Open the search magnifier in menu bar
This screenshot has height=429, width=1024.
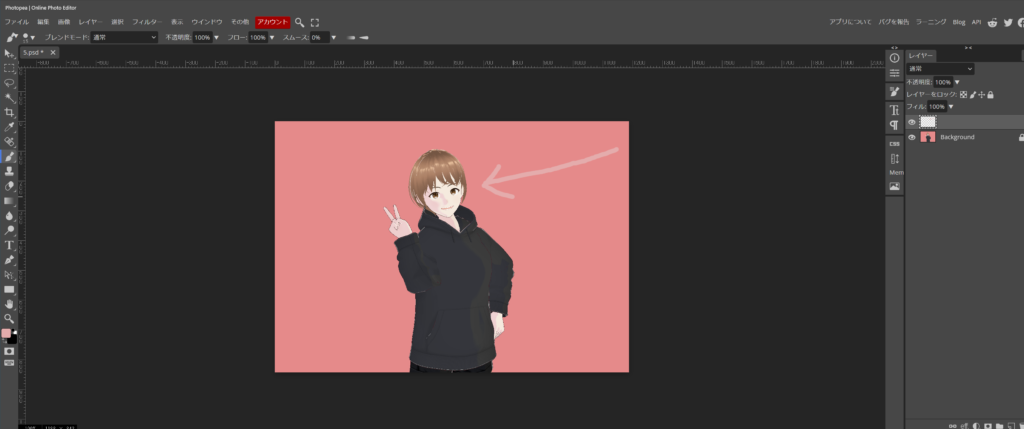(299, 21)
